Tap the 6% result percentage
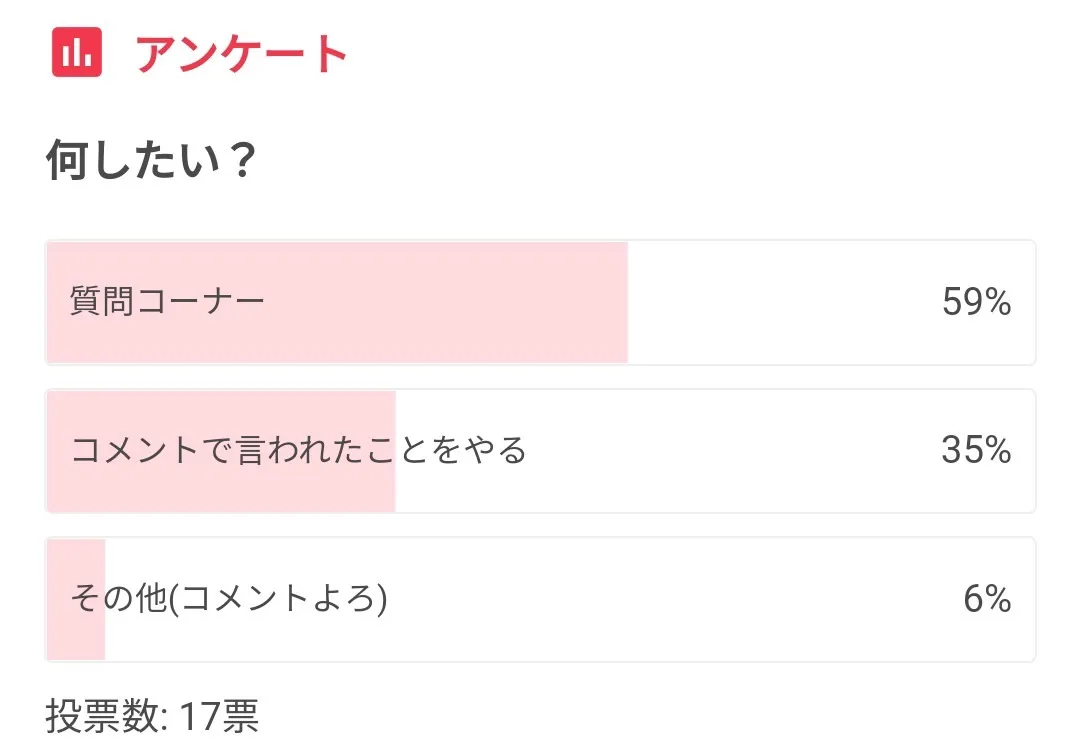The image size is (1080, 754). 987,599
